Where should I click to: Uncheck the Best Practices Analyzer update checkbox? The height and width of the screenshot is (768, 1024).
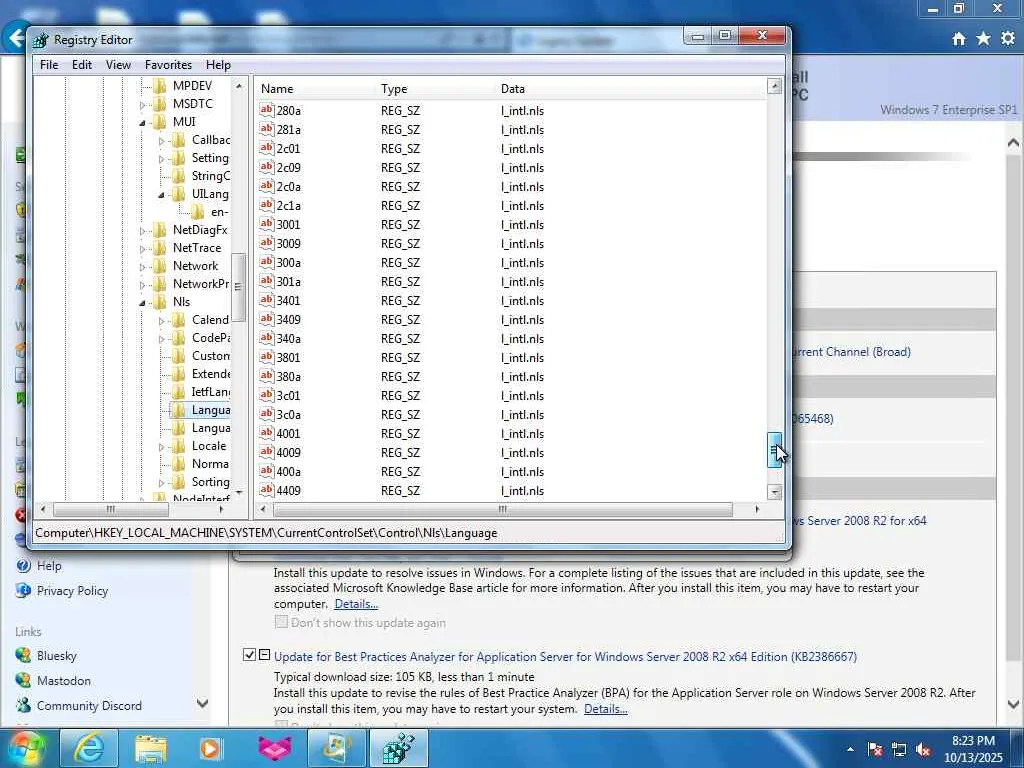pos(249,654)
